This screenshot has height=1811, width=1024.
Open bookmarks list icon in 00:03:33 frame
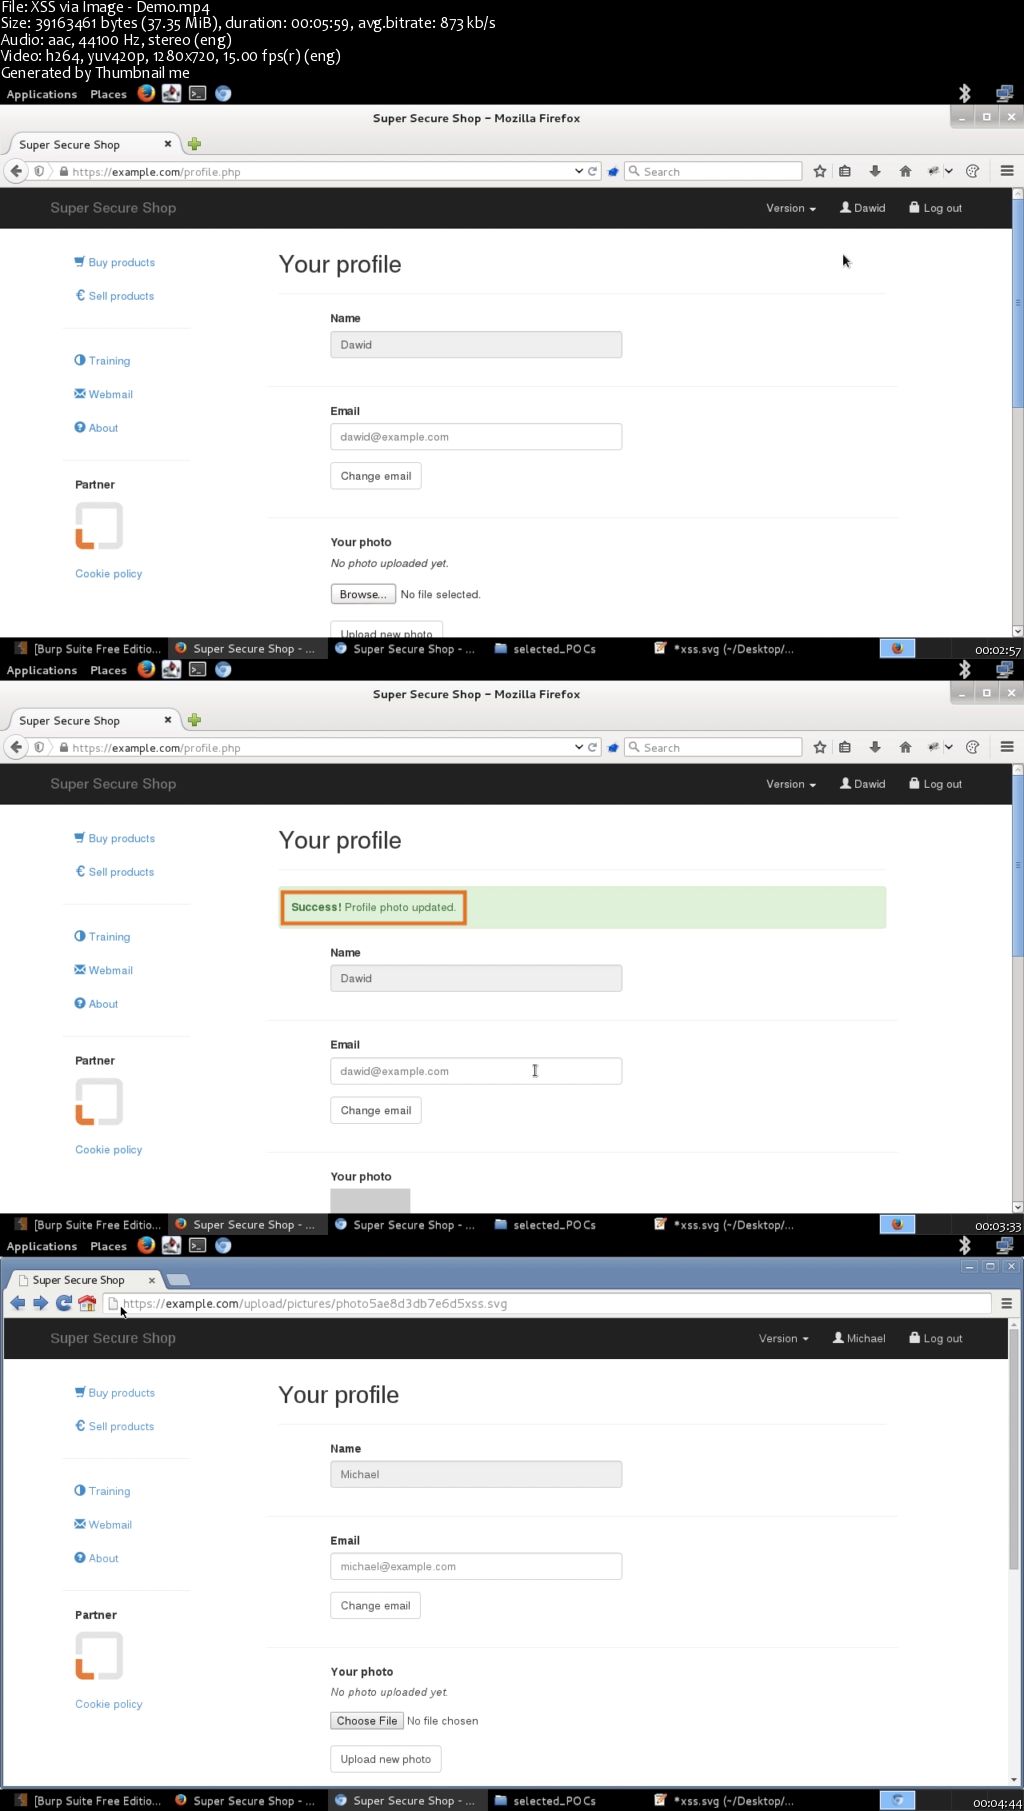(845, 747)
